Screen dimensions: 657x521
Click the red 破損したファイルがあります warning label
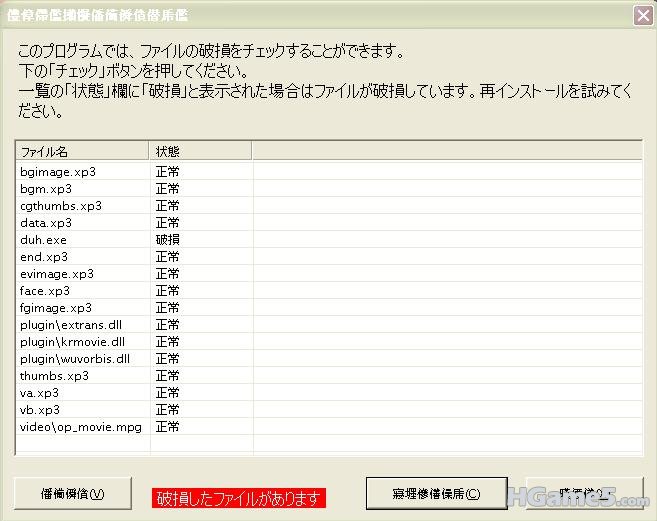tap(239, 498)
